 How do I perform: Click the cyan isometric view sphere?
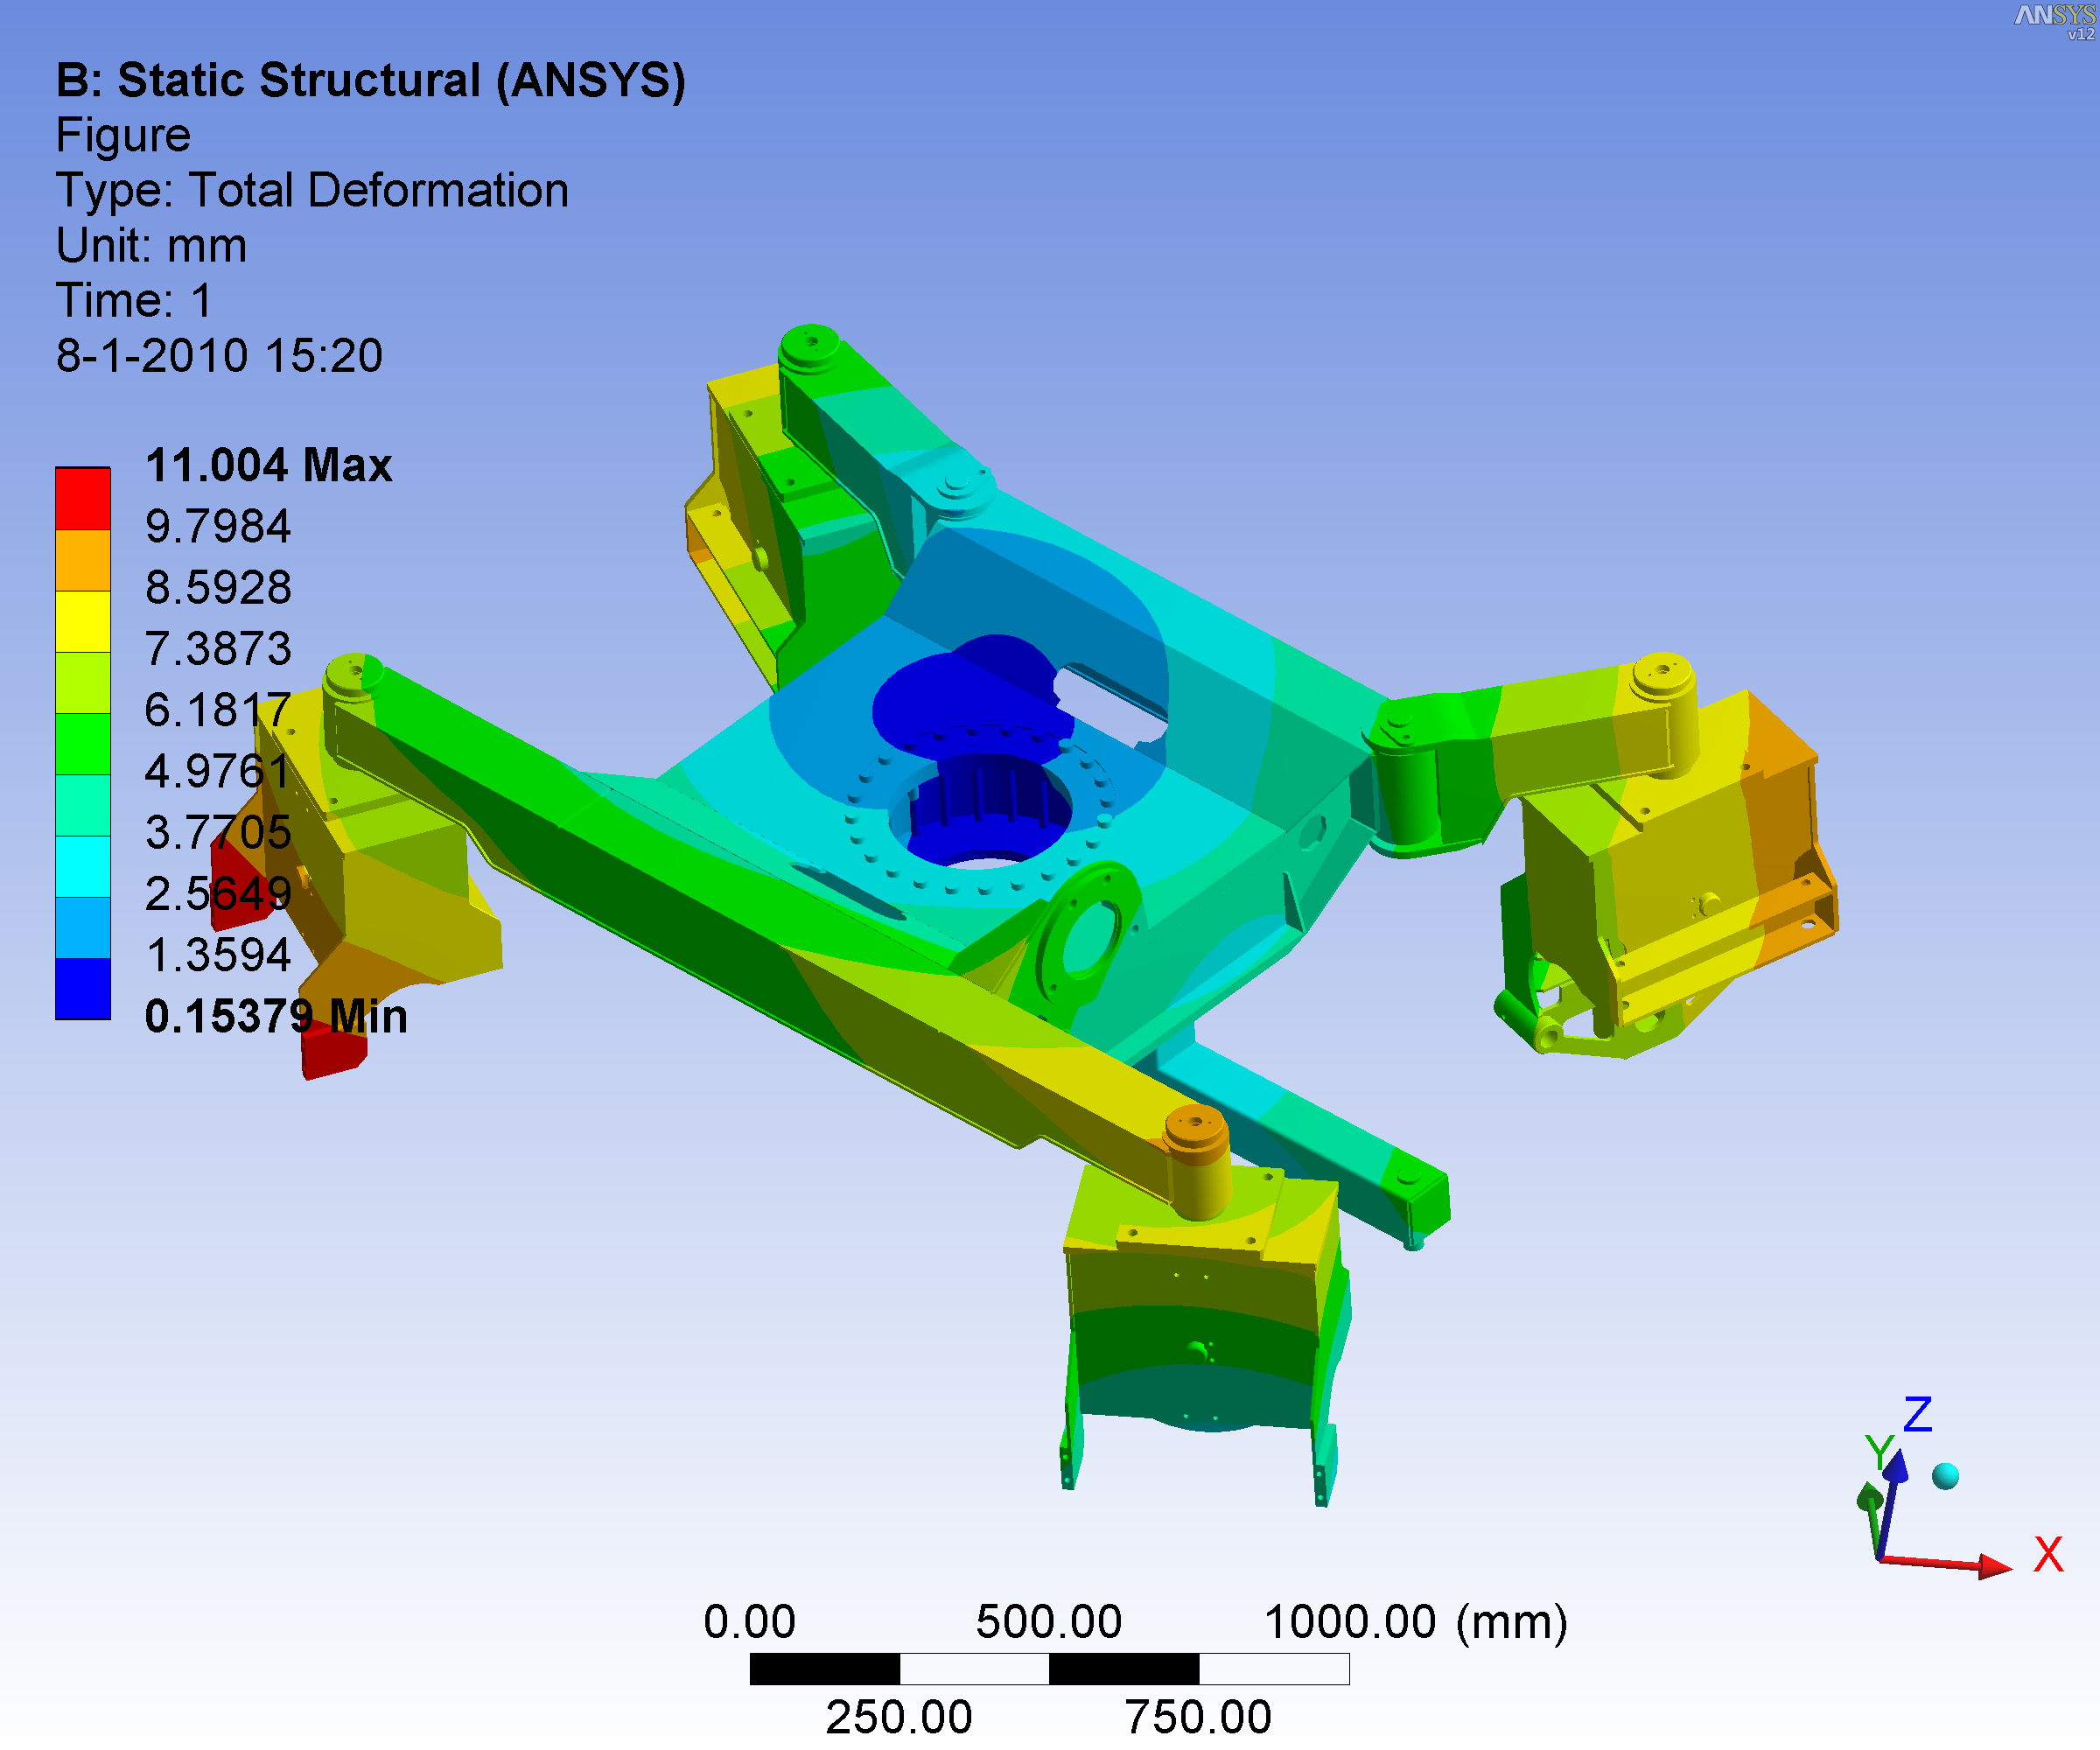pyautogui.click(x=1945, y=1476)
